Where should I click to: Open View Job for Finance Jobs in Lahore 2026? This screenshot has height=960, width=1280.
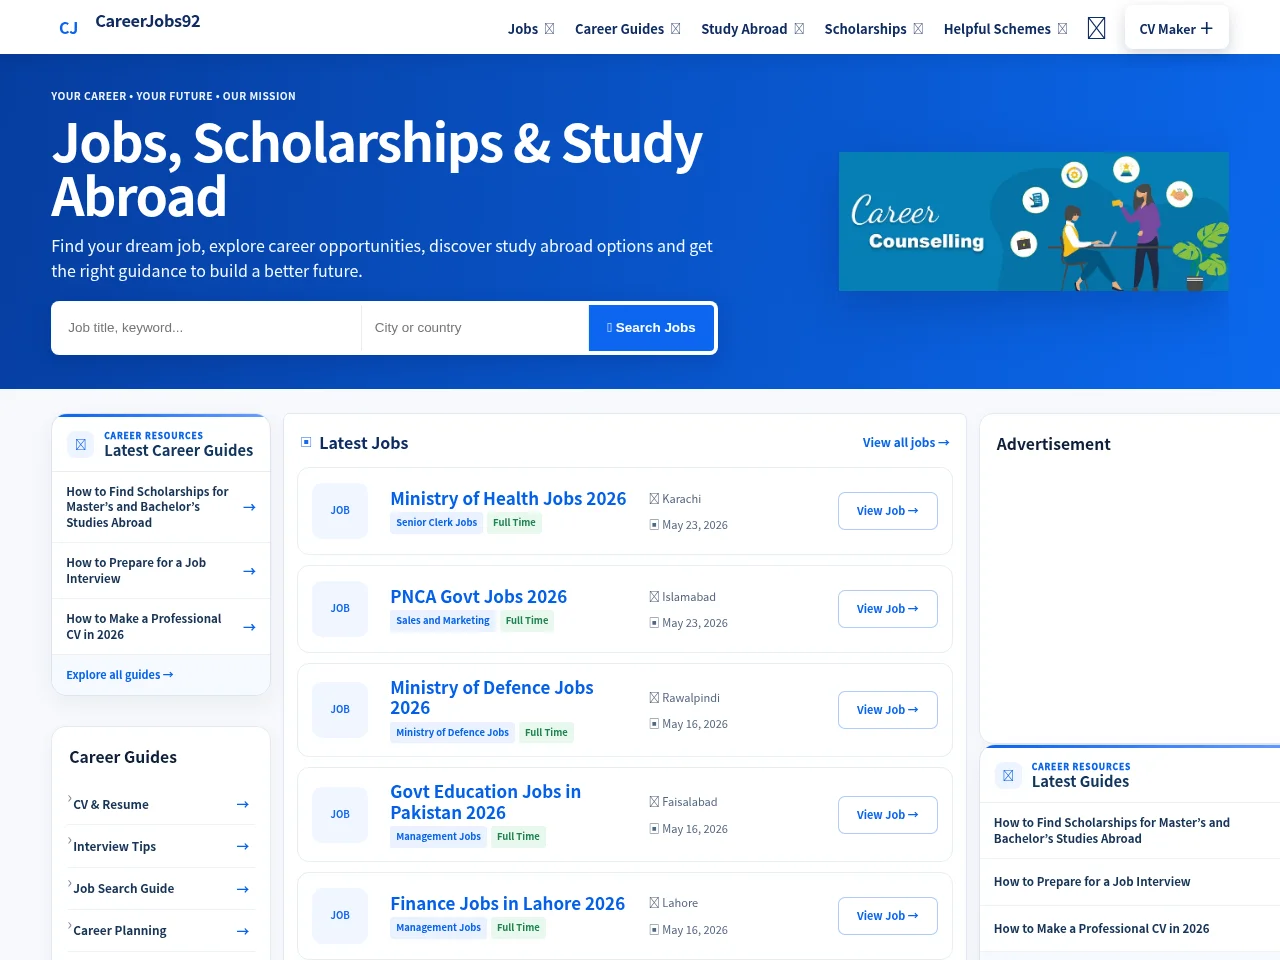888,916
